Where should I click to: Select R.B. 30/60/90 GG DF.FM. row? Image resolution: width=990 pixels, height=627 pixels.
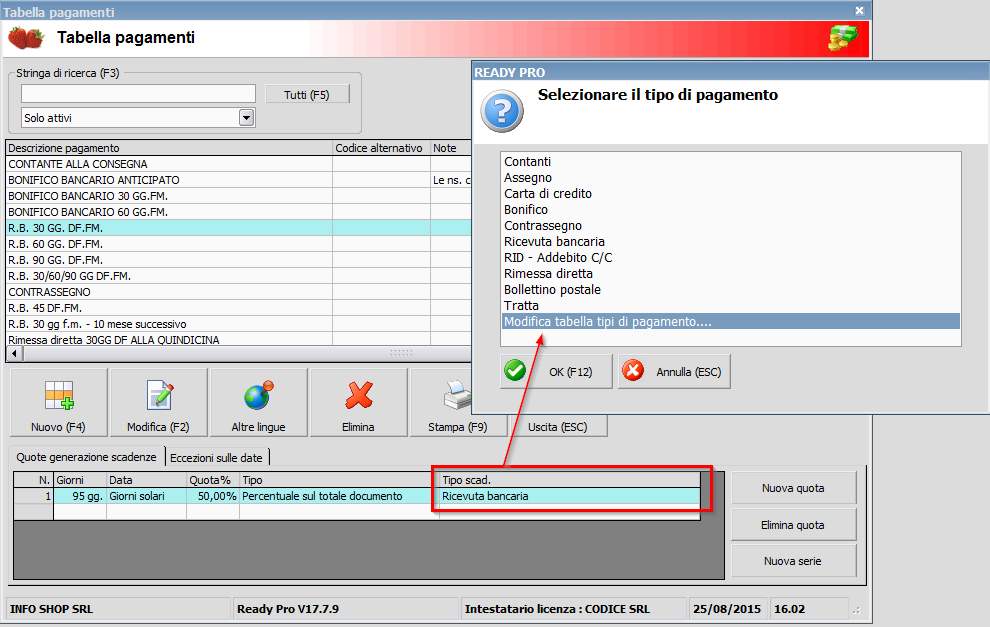click(x=239, y=276)
